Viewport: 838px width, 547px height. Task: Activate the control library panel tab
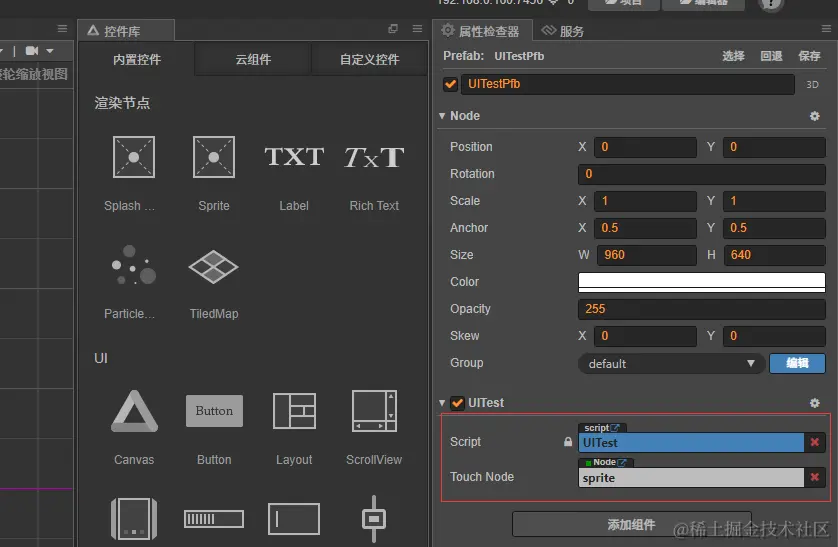pos(126,31)
